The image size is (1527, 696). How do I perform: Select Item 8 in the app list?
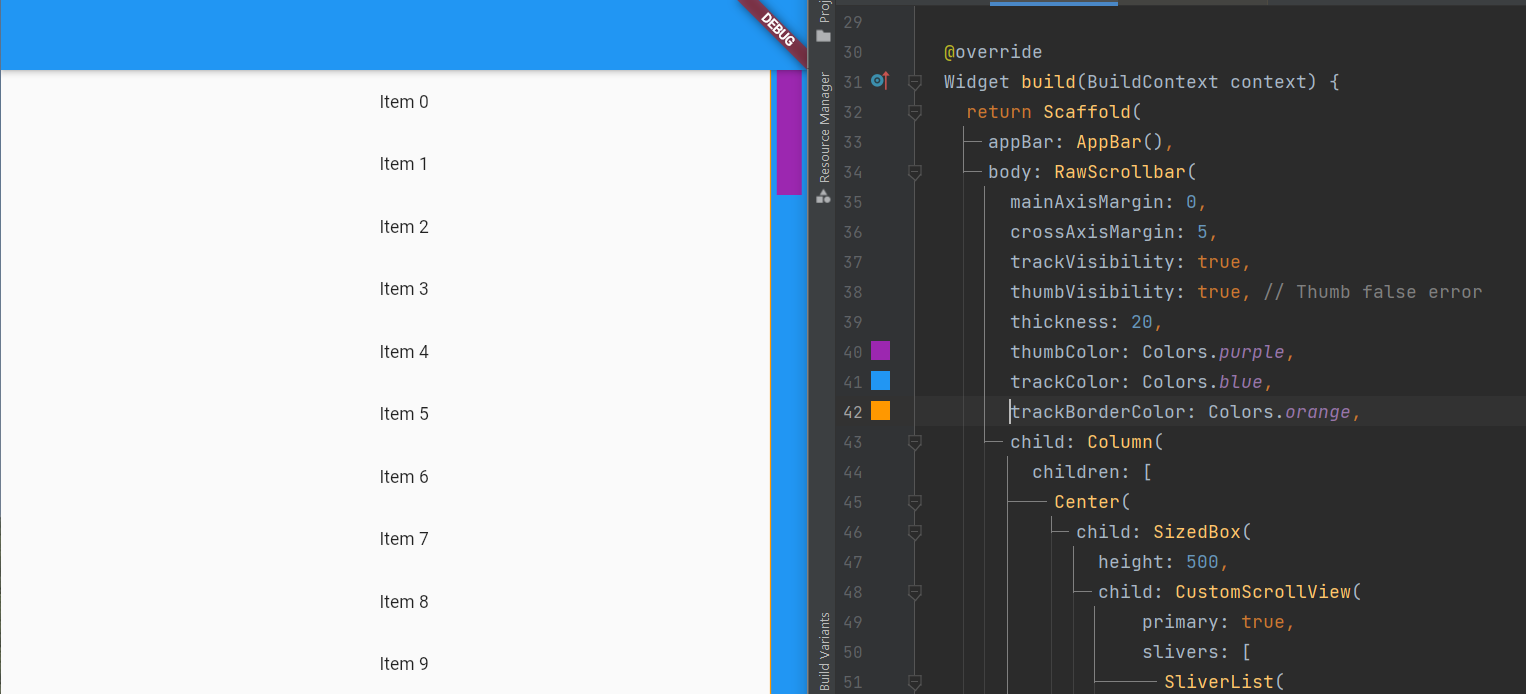[x=404, y=602]
